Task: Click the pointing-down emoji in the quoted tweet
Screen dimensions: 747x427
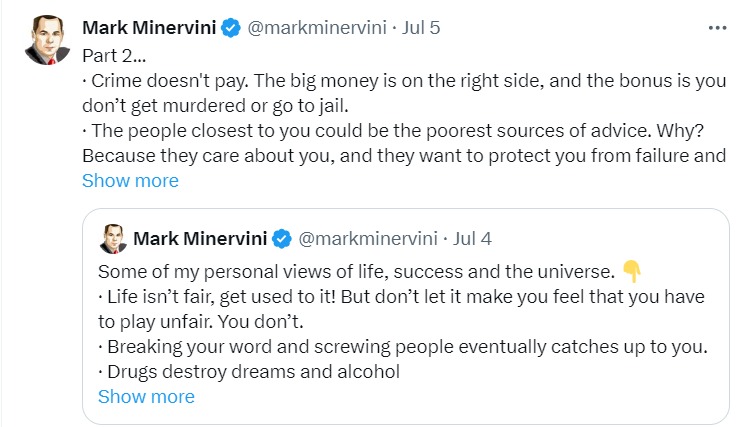Action: tap(631, 269)
